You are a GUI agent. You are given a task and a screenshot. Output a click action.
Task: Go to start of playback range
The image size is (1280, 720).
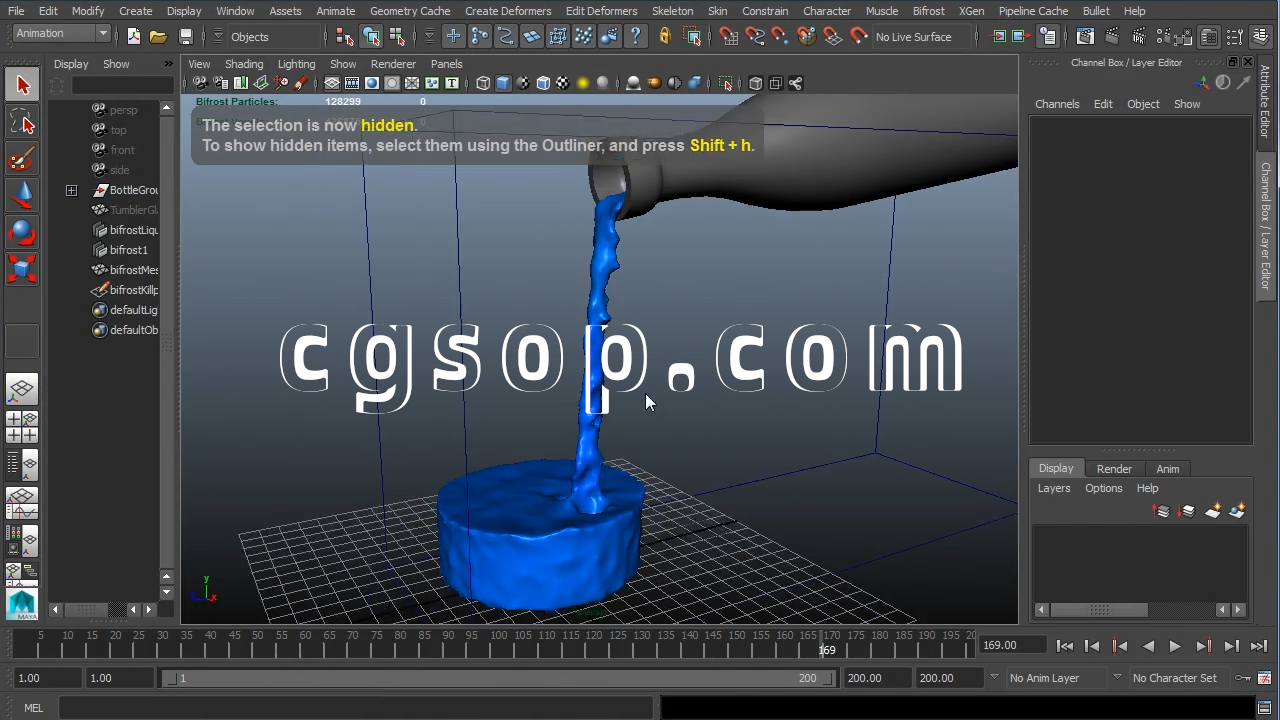(1065, 647)
